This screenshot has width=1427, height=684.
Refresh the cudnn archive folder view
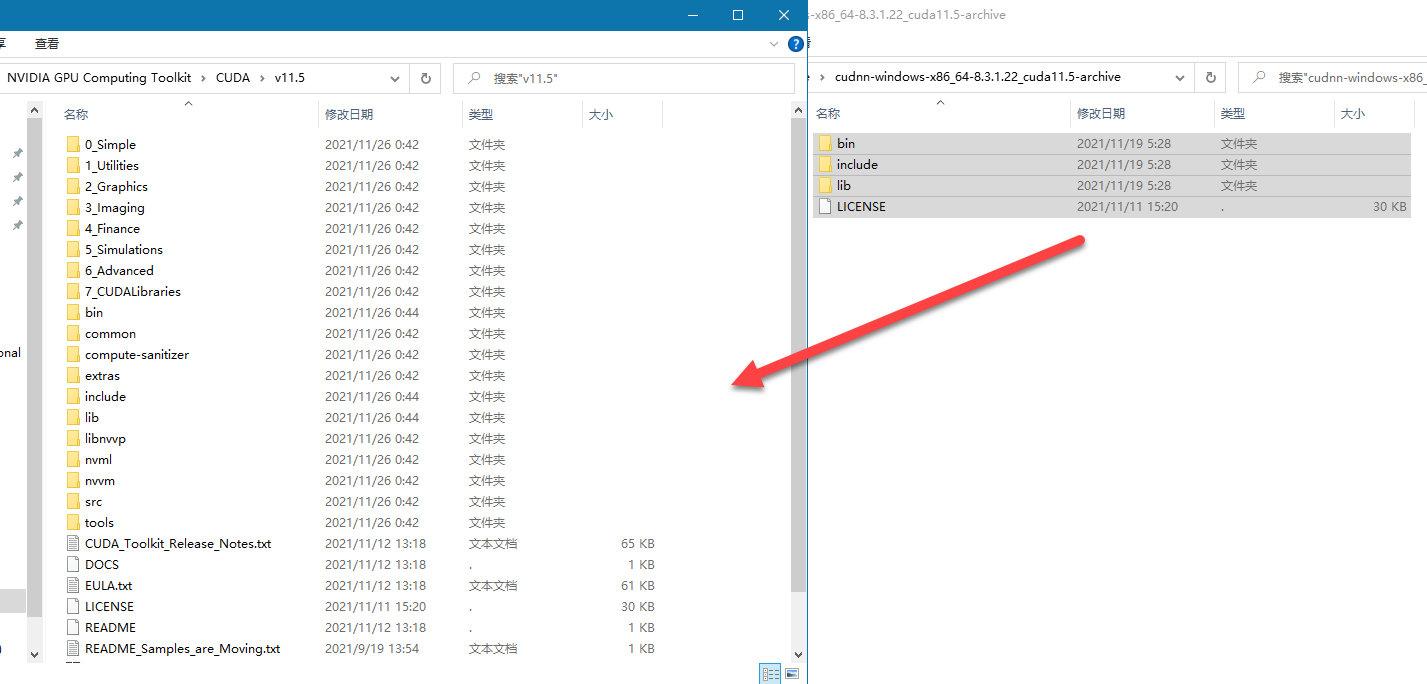pyautogui.click(x=1210, y=77)
